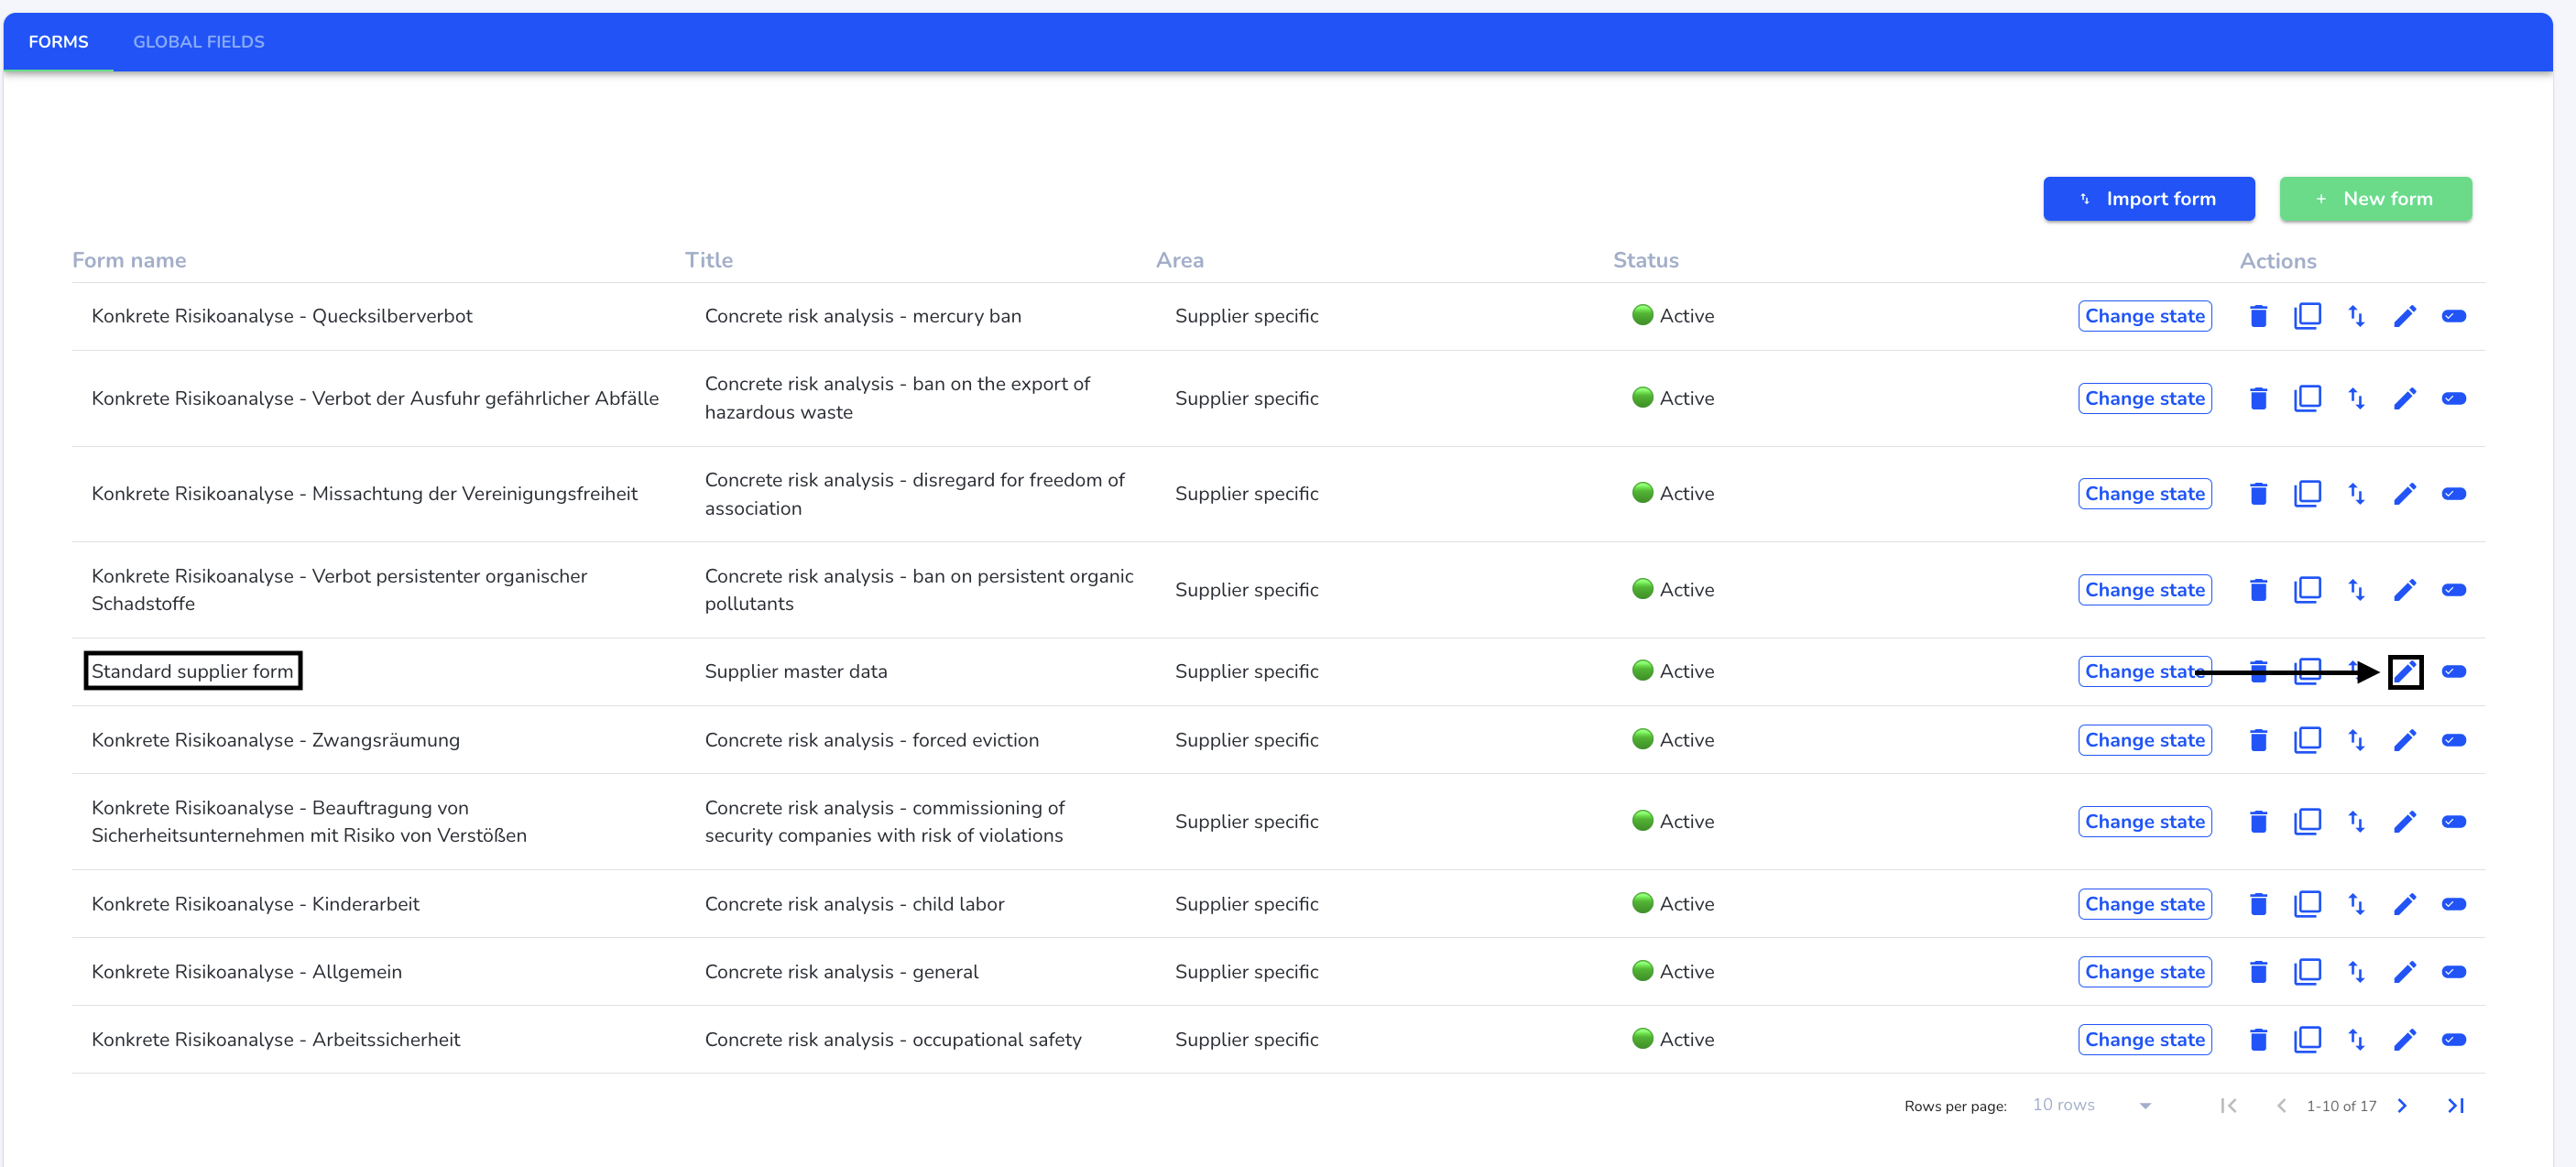Switch to the Forms tab
Viewport: 2576px width, 1167px height.
point(60,43)
